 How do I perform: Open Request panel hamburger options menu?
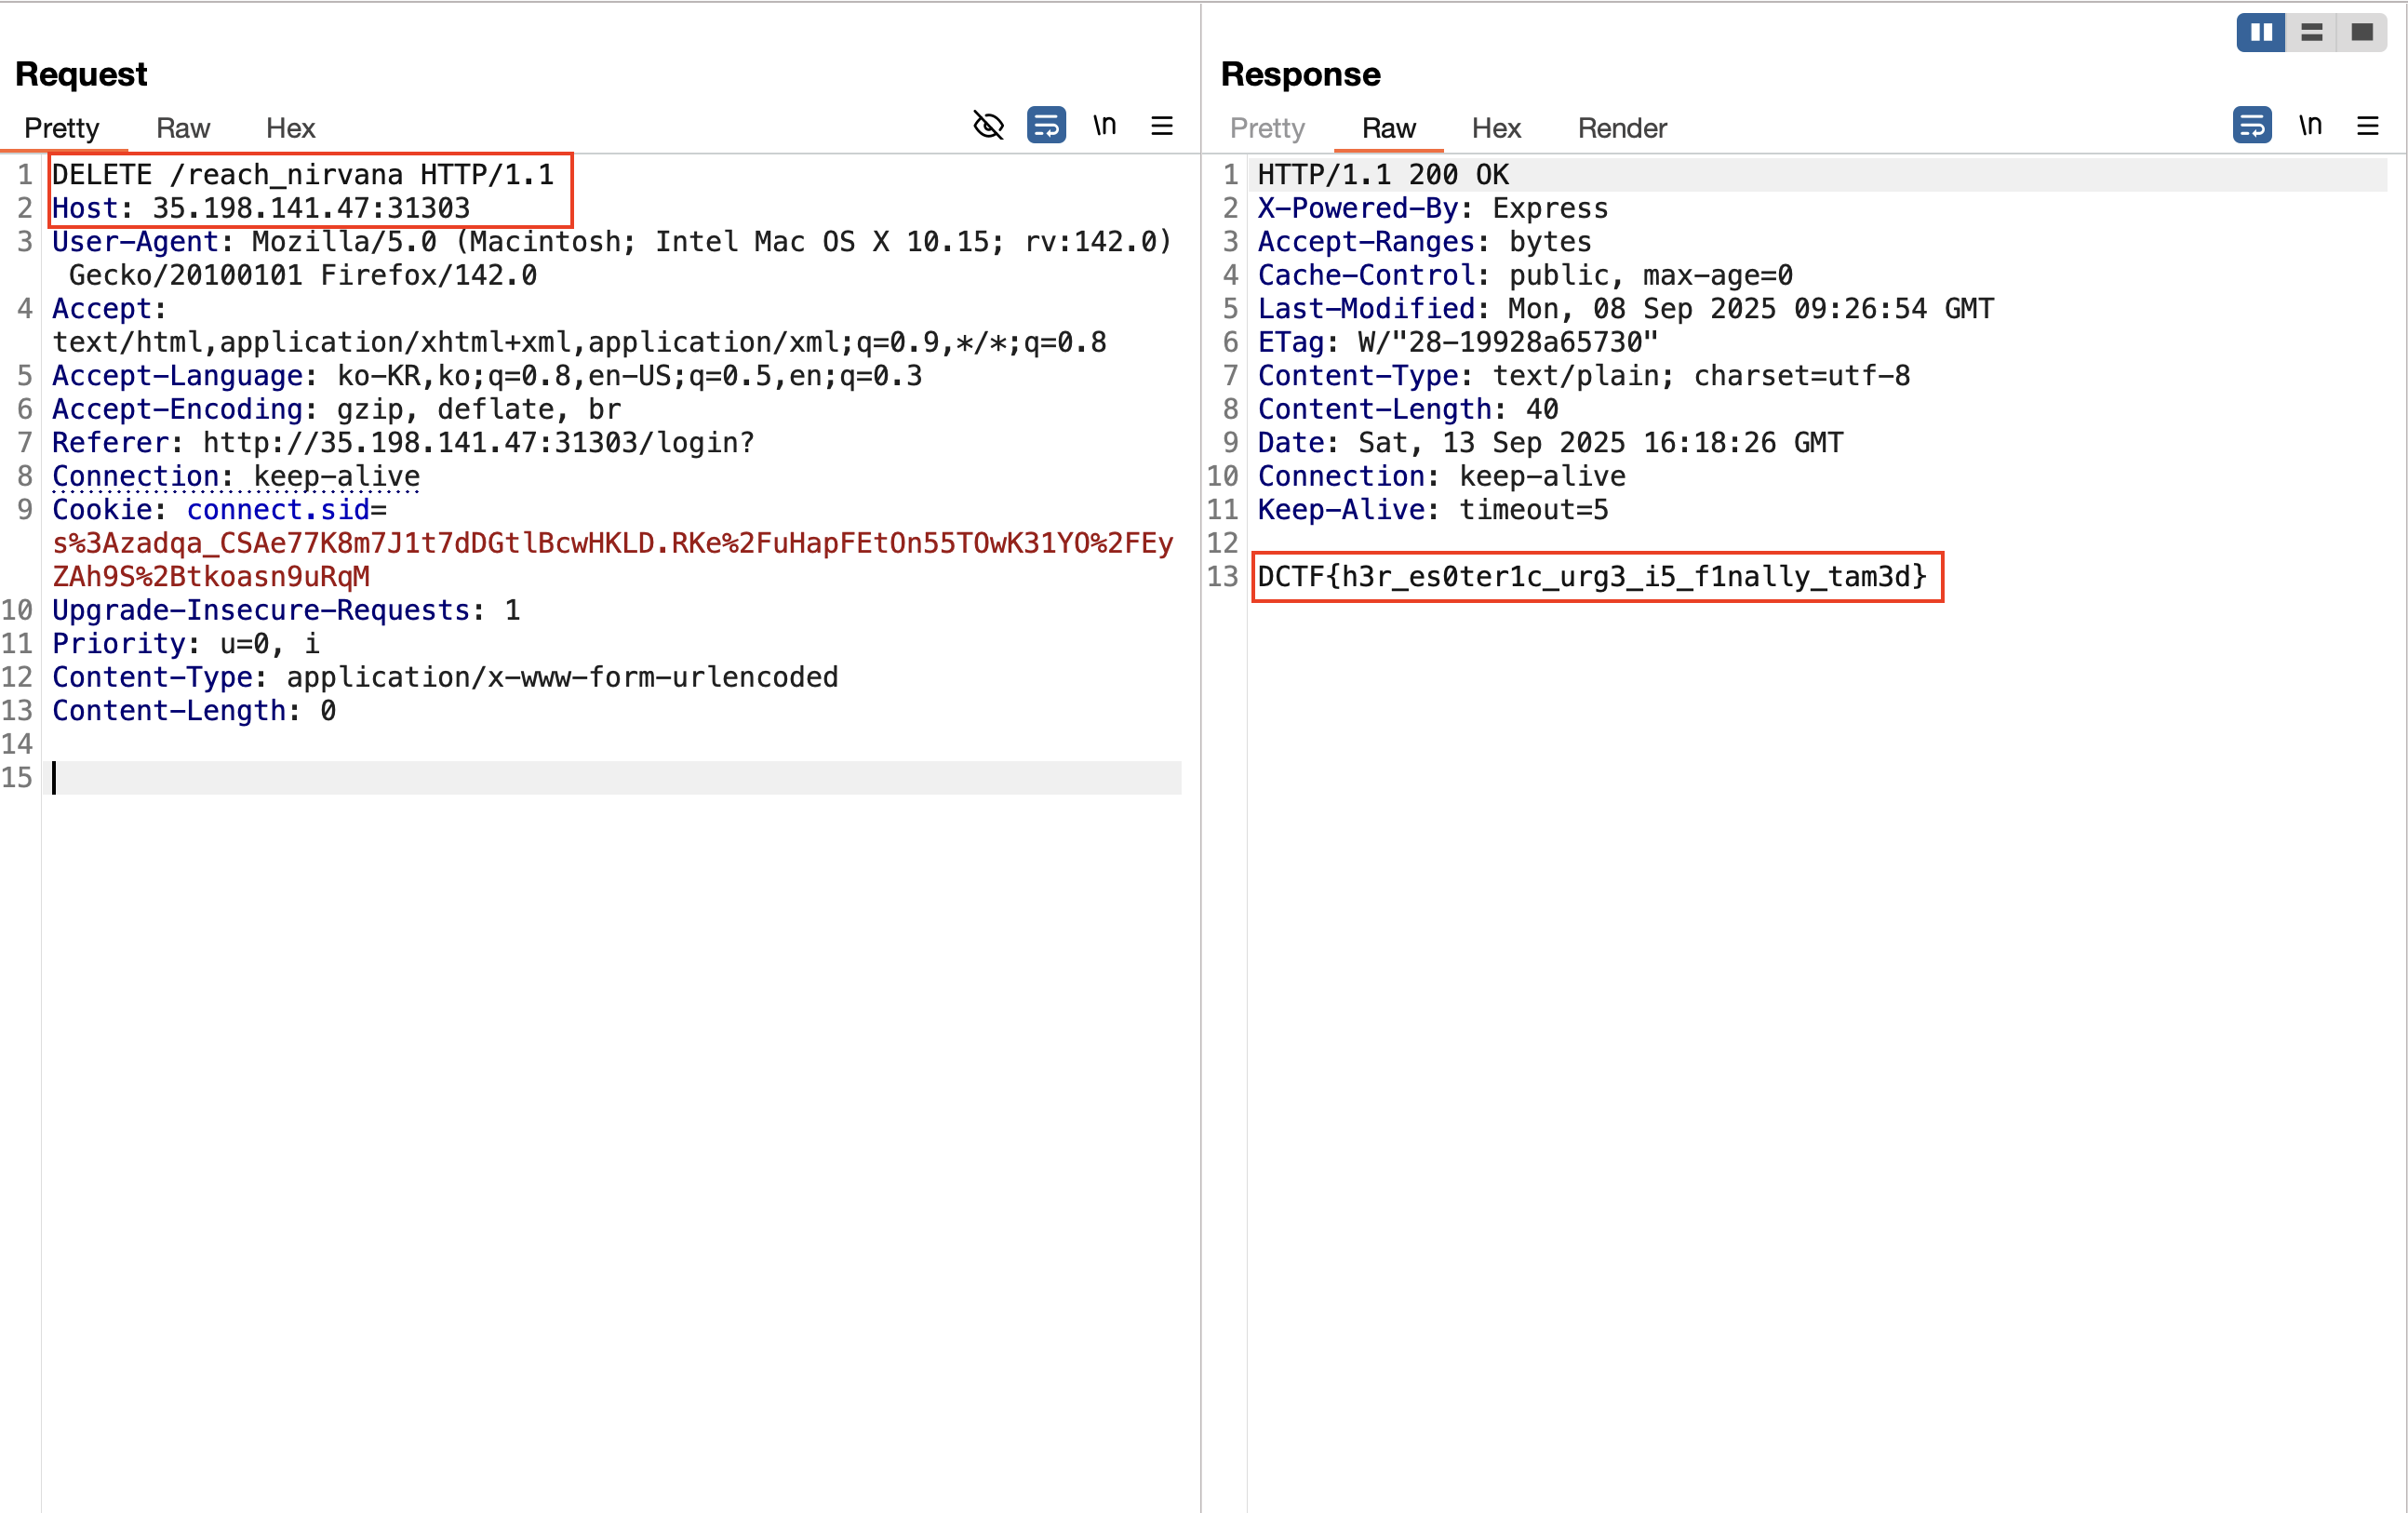click(x=1161, y=126)
